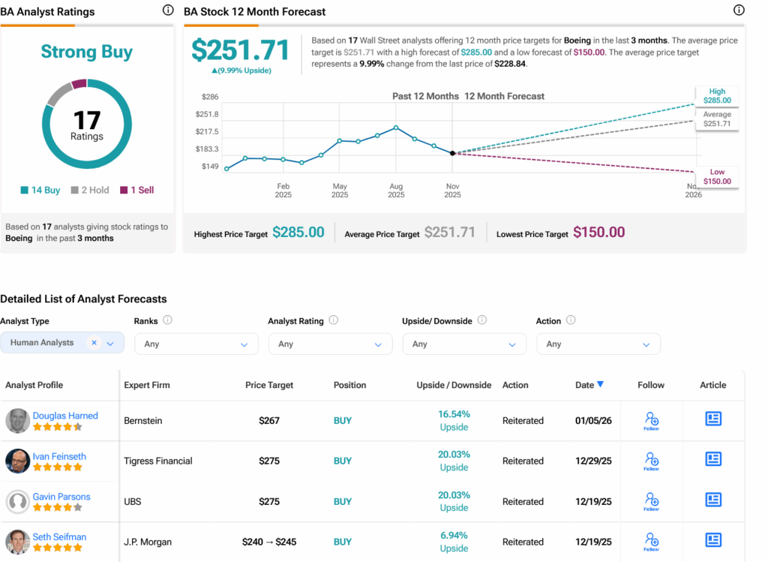This screenshot has height=562, width=768.
Task: Click info icon beside BA Stock 12 Month Forecast
Action: pos(739,11)
